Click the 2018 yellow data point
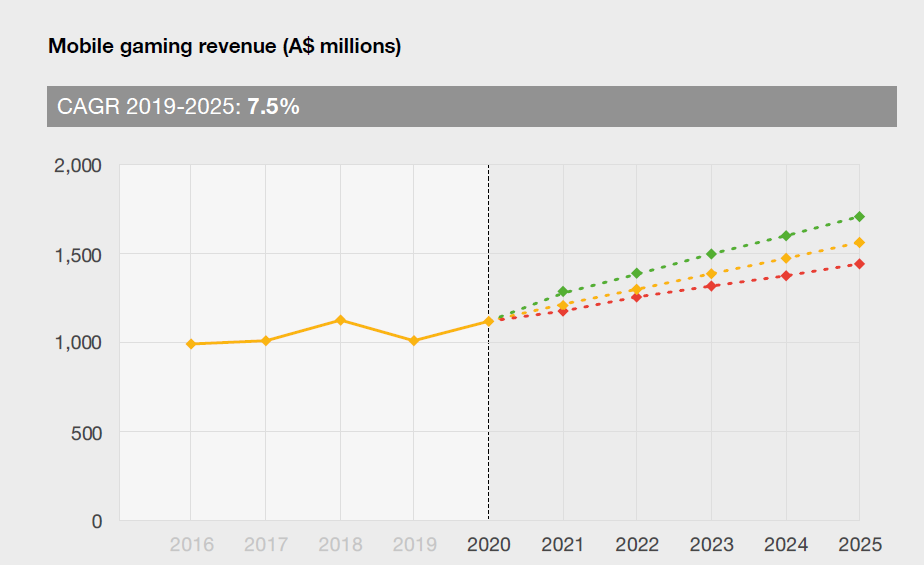Screen dimensions: 924x565 click(x=340, y=320)
